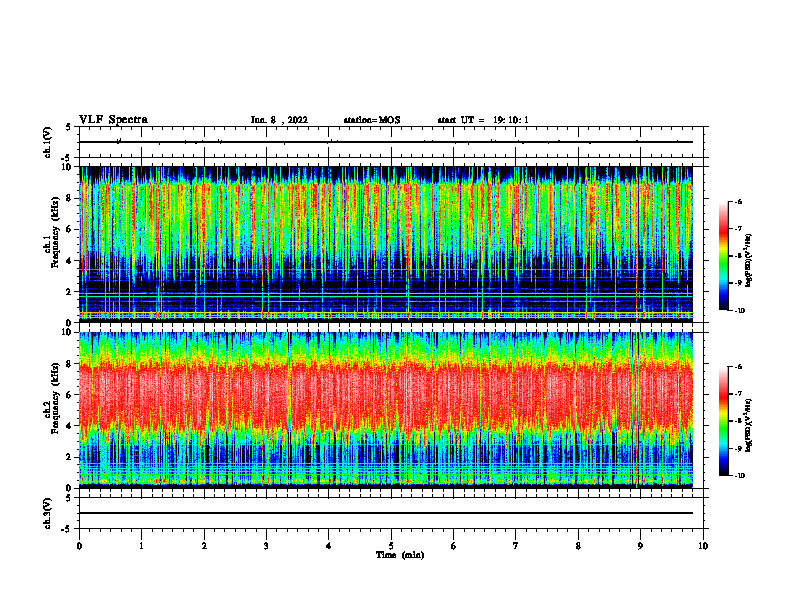
Task: Click the "1" tick label on the time axis
Action: (141, 546)
